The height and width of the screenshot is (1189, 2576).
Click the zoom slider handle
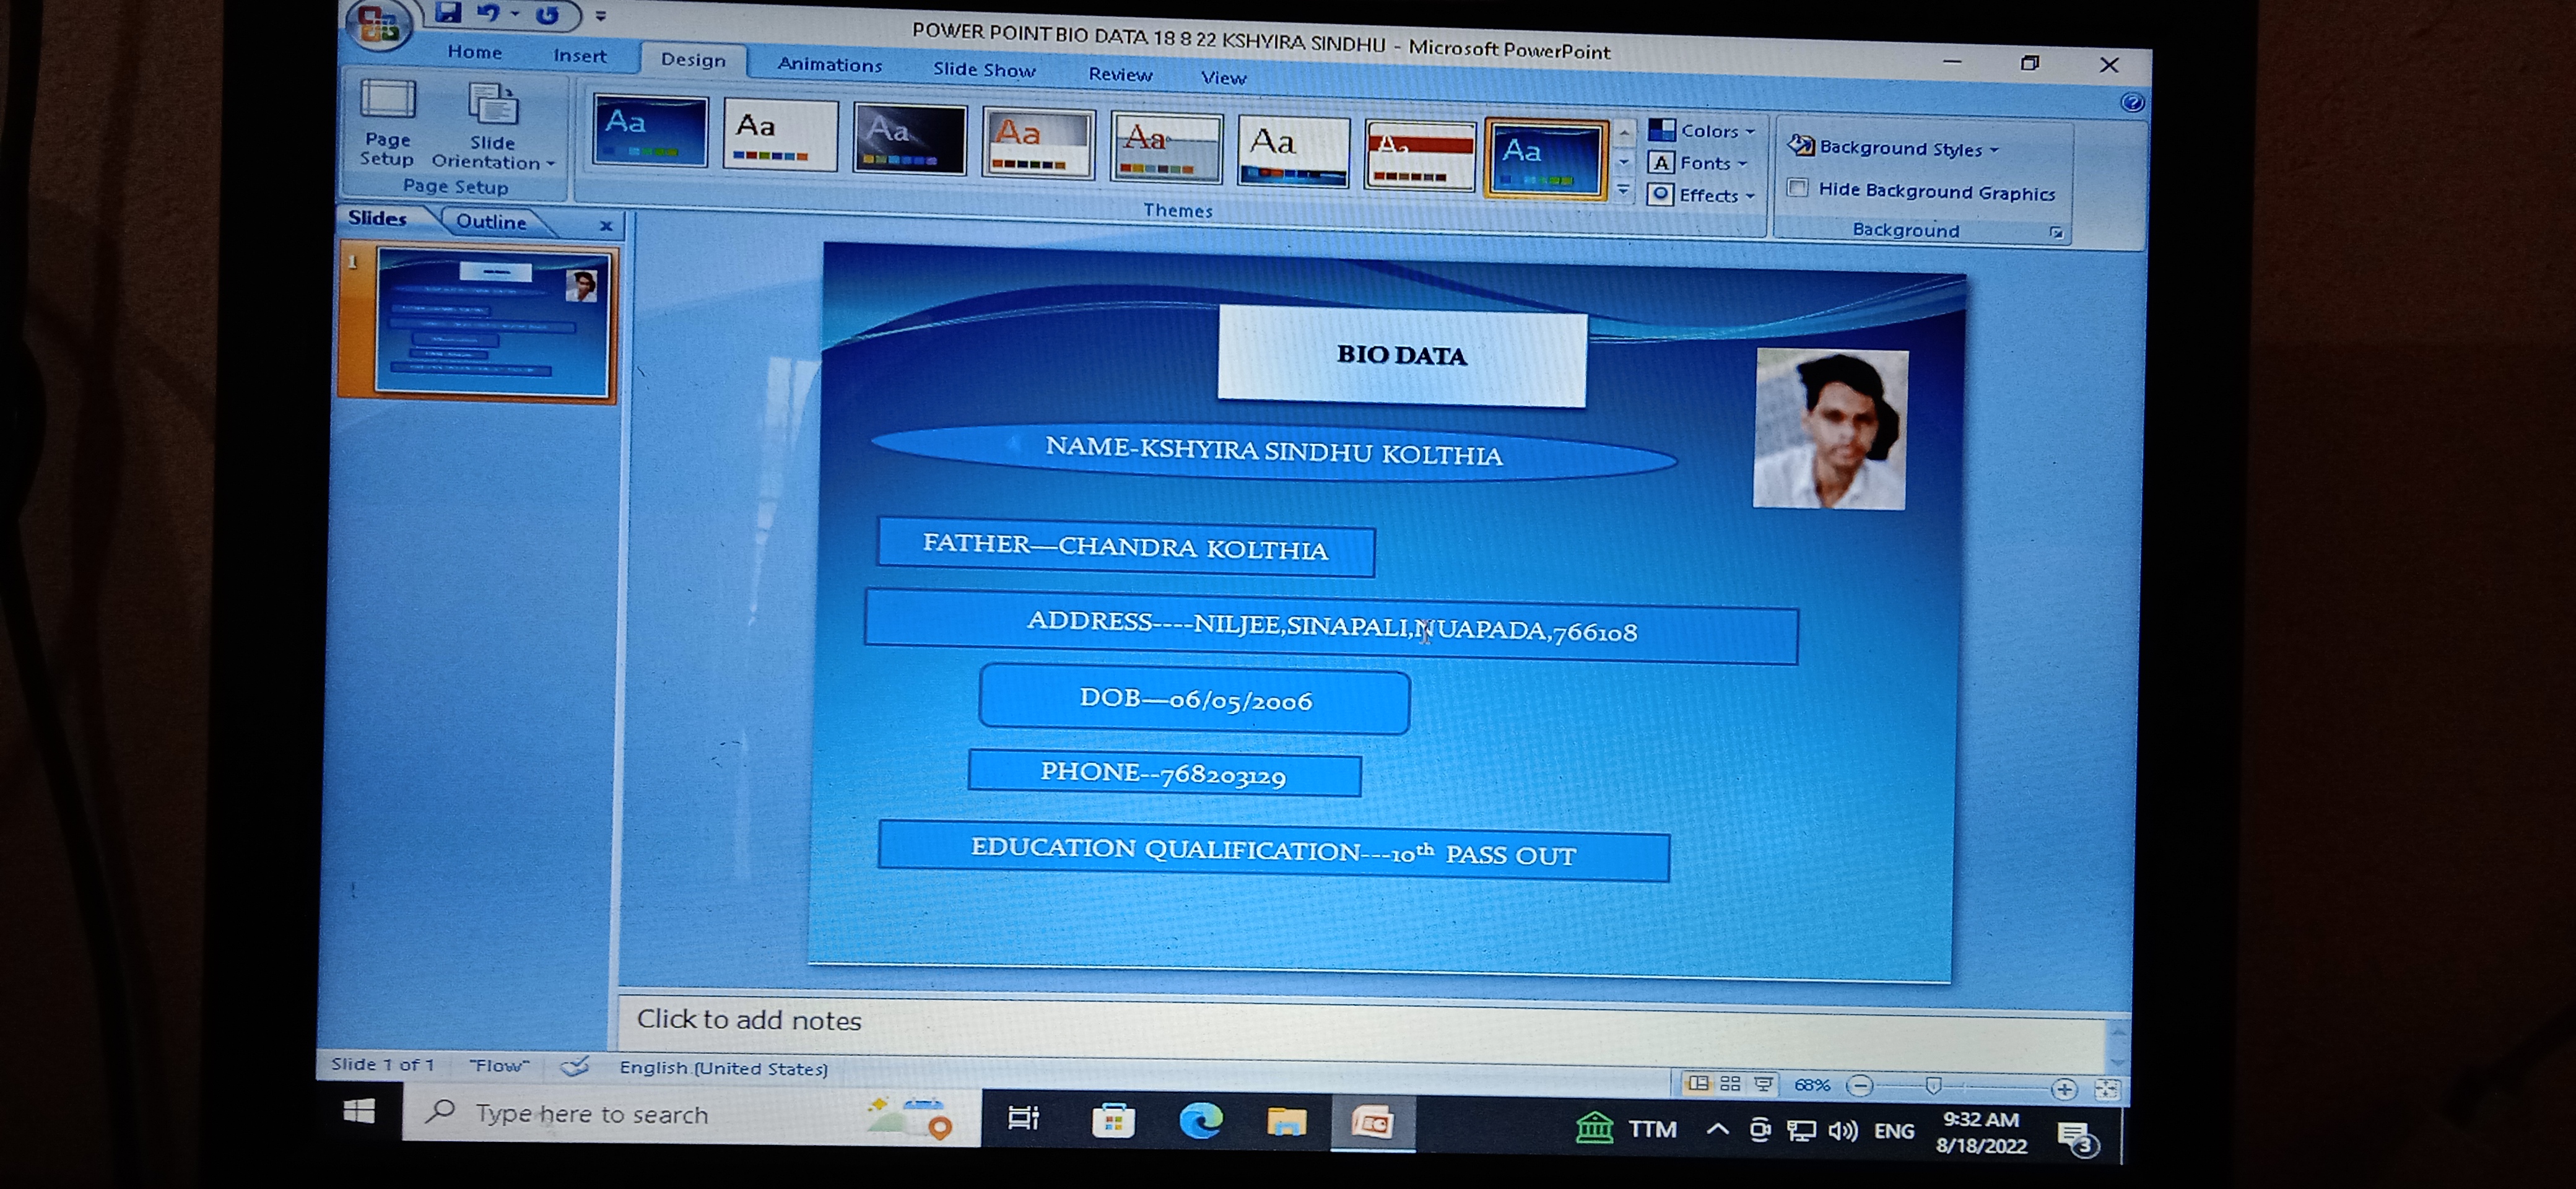[x=1933, y=1086]
